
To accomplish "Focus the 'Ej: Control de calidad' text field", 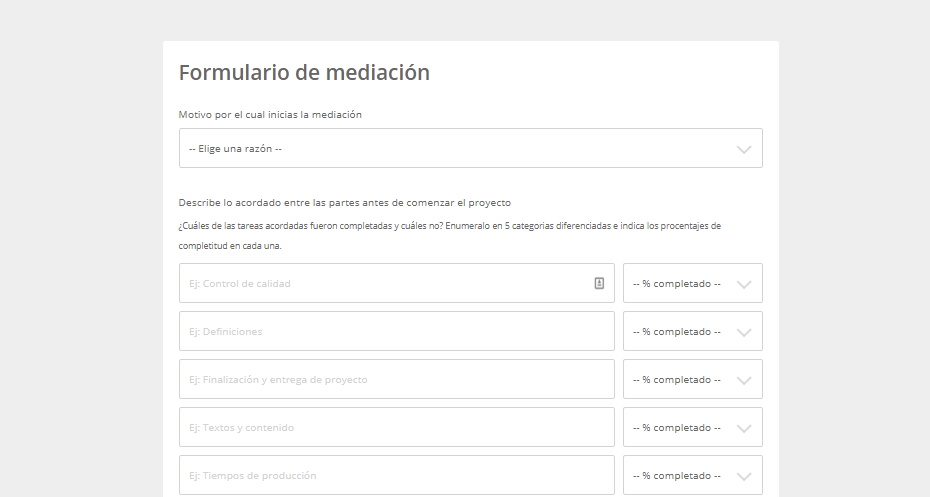I will coord(397,283).
